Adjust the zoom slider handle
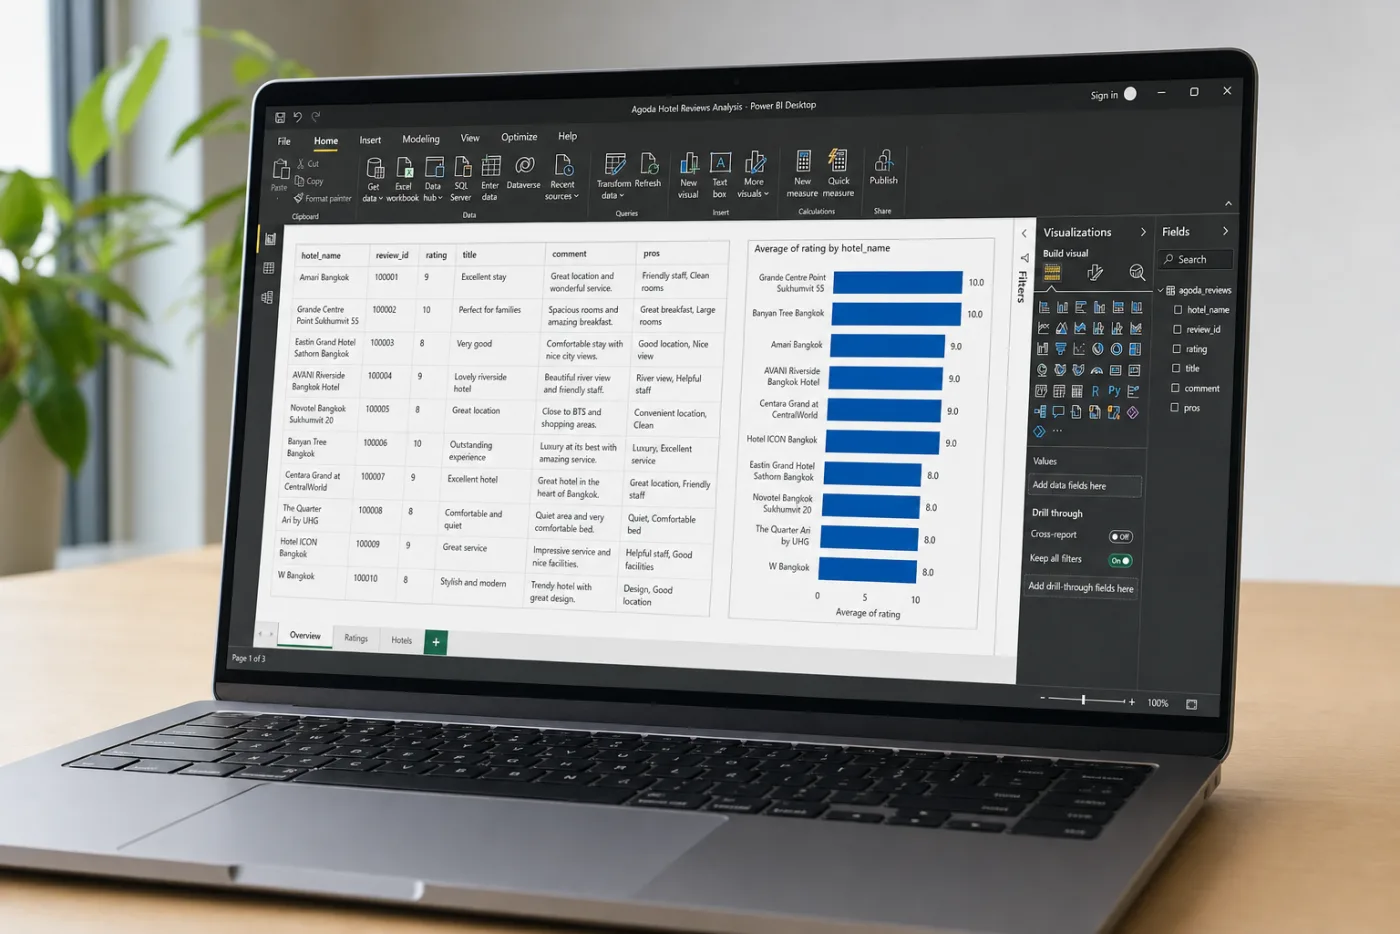 [1083, 700]
